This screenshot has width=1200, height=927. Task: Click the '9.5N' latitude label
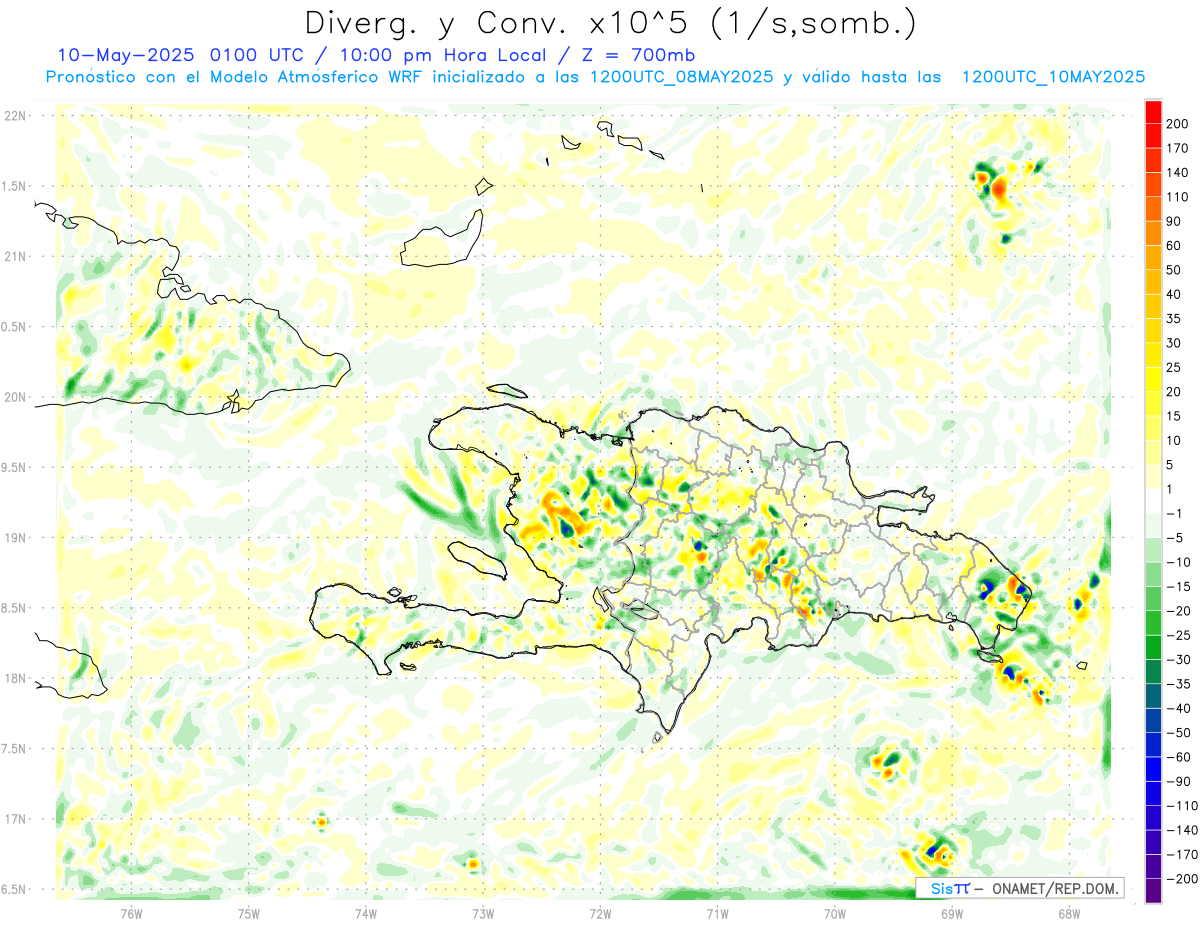point(15,468)
